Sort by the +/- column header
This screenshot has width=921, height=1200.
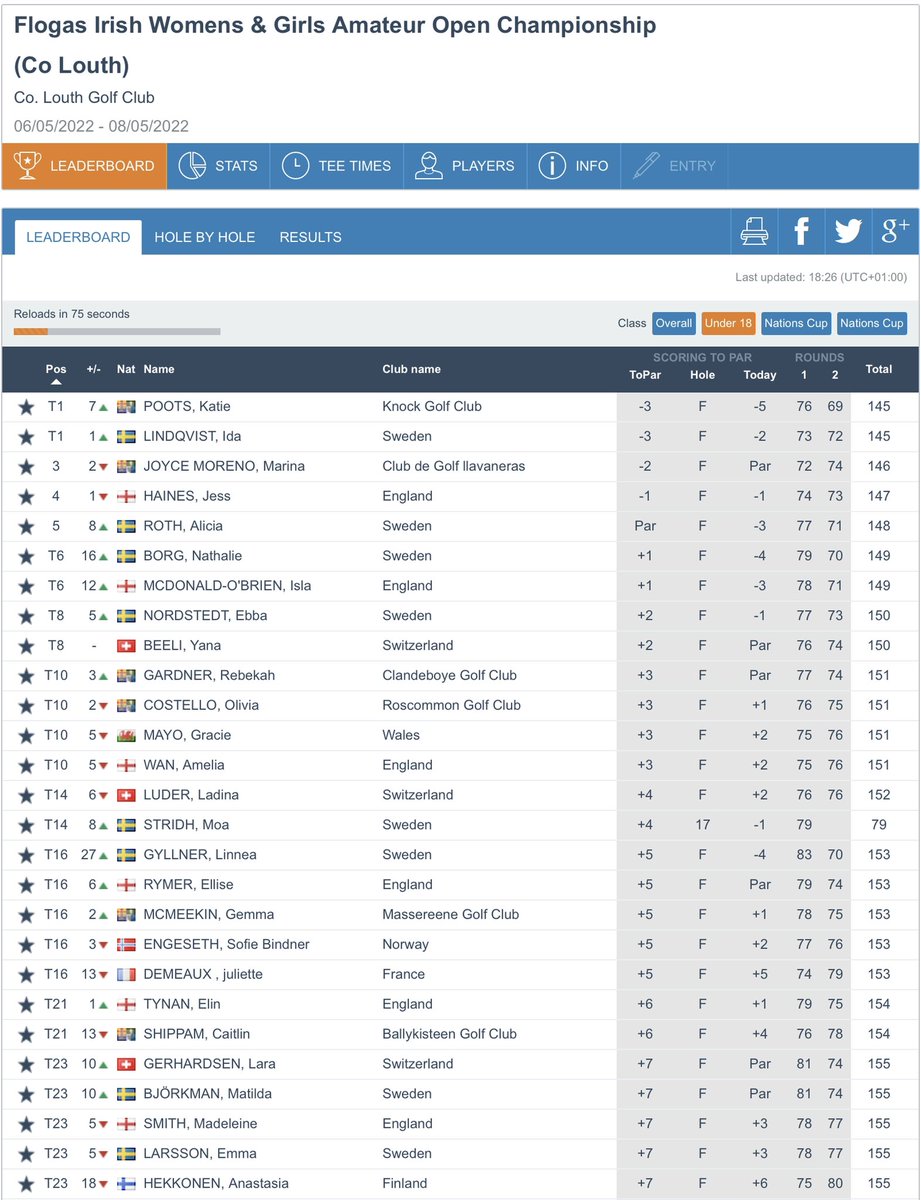pos(94,370)
